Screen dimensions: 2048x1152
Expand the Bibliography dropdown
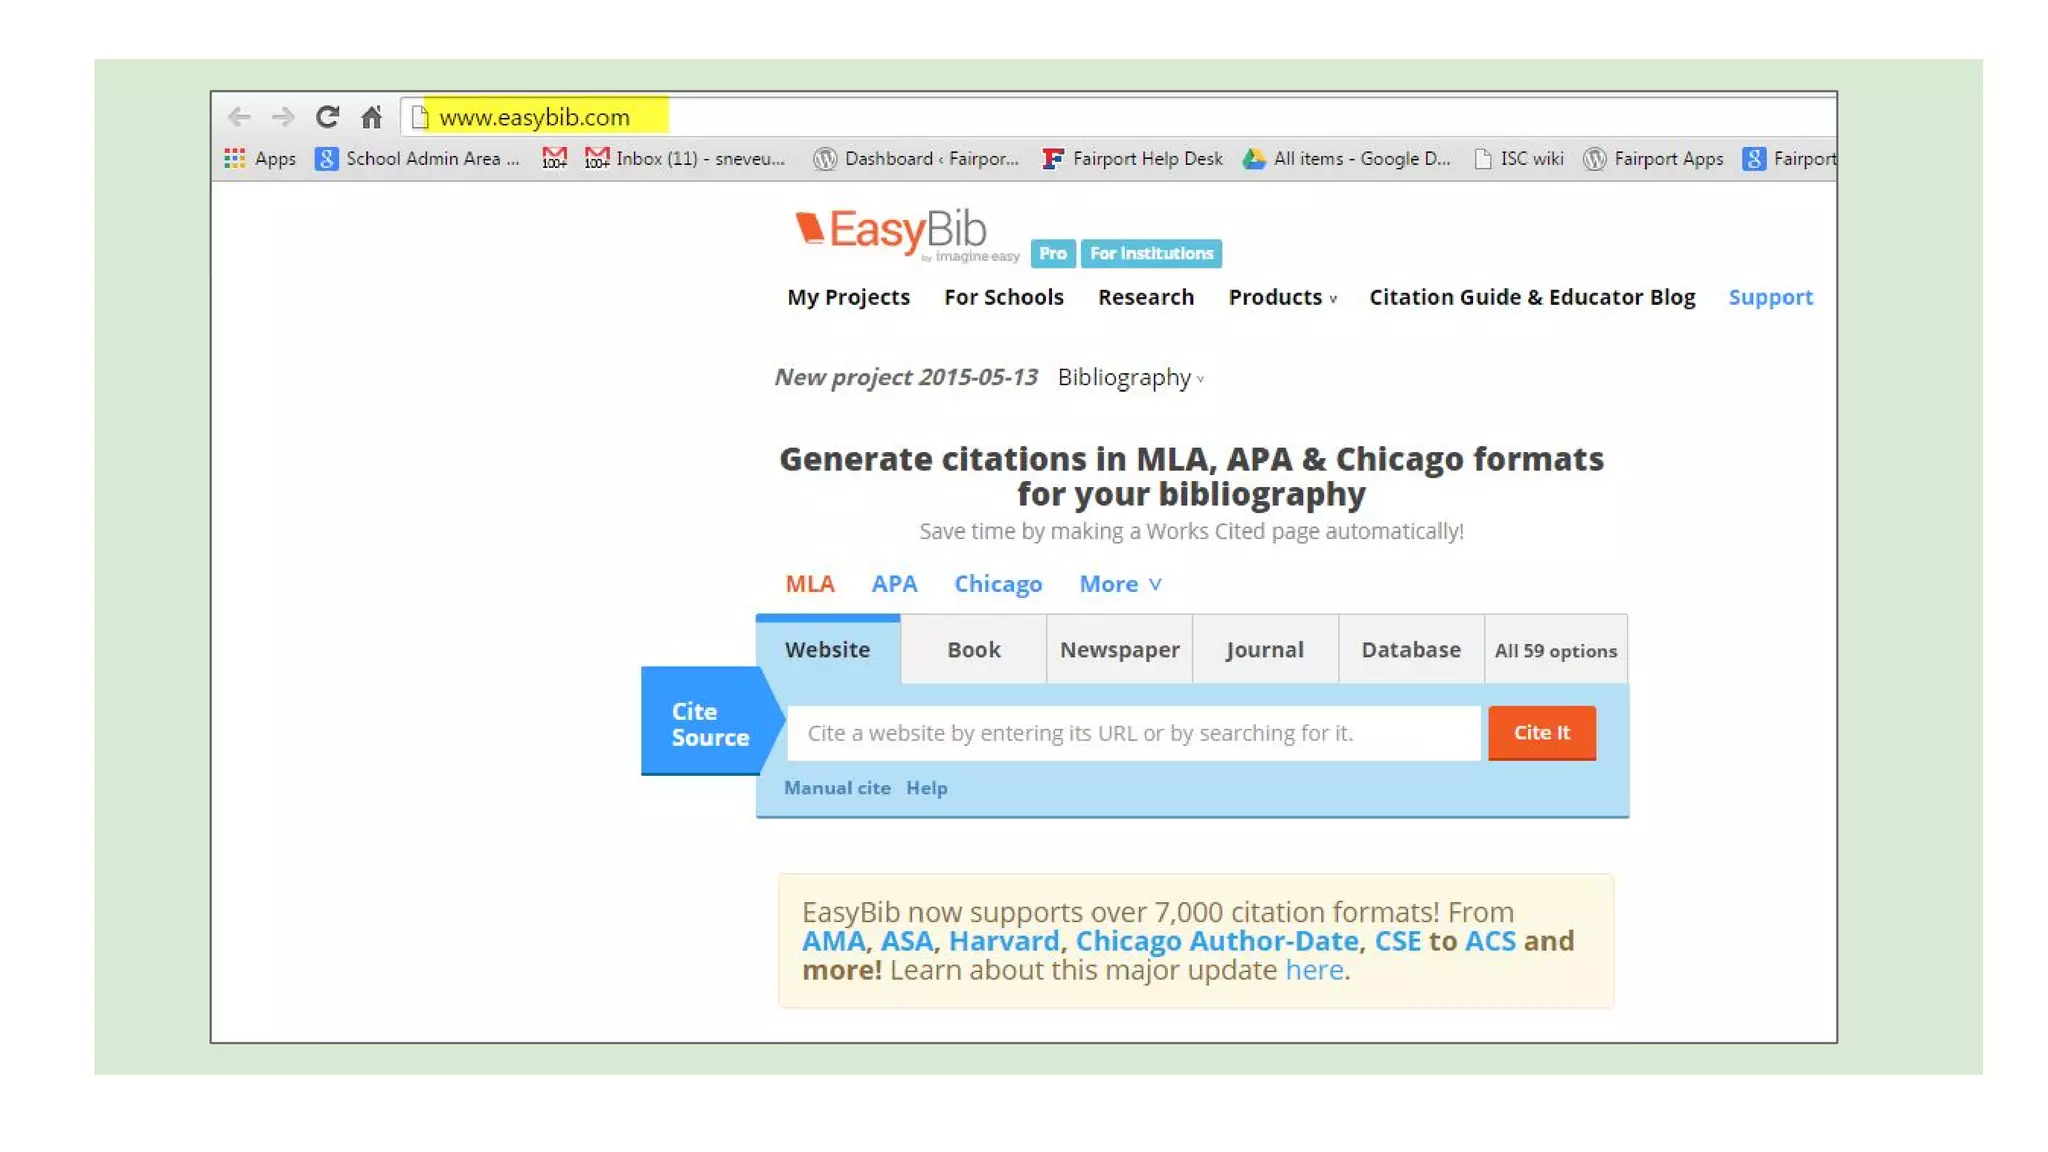[1130, 378]
